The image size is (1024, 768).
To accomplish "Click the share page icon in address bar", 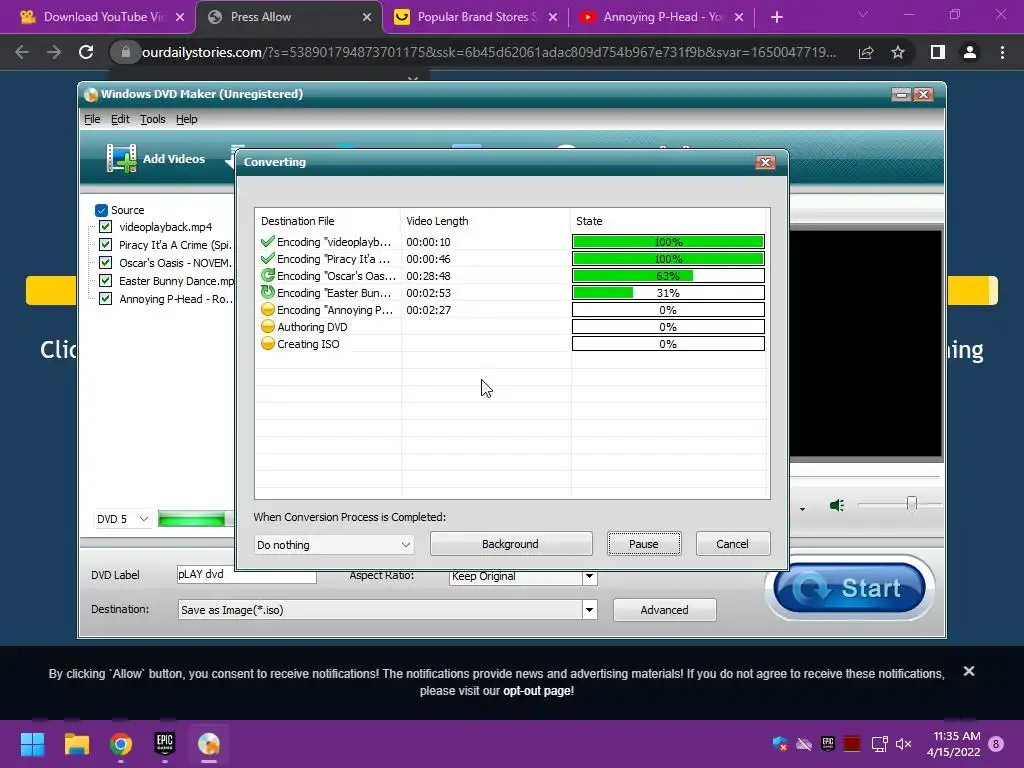I will click(866, 52).
